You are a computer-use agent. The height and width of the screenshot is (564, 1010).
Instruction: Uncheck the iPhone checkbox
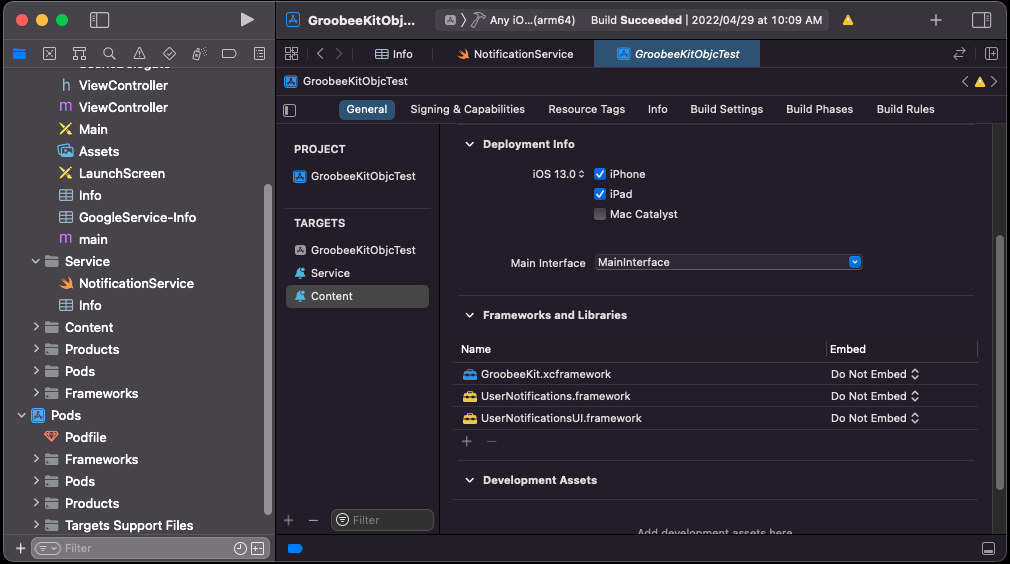[600, 174]
